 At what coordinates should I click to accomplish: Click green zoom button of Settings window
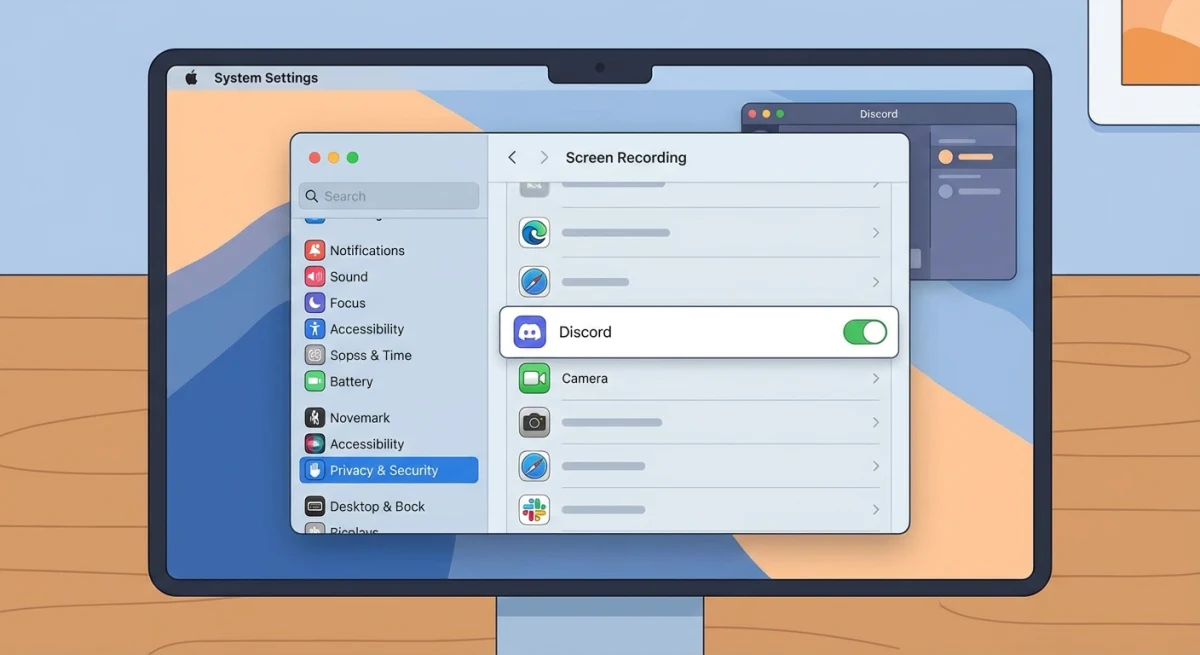tap(353, 158)
